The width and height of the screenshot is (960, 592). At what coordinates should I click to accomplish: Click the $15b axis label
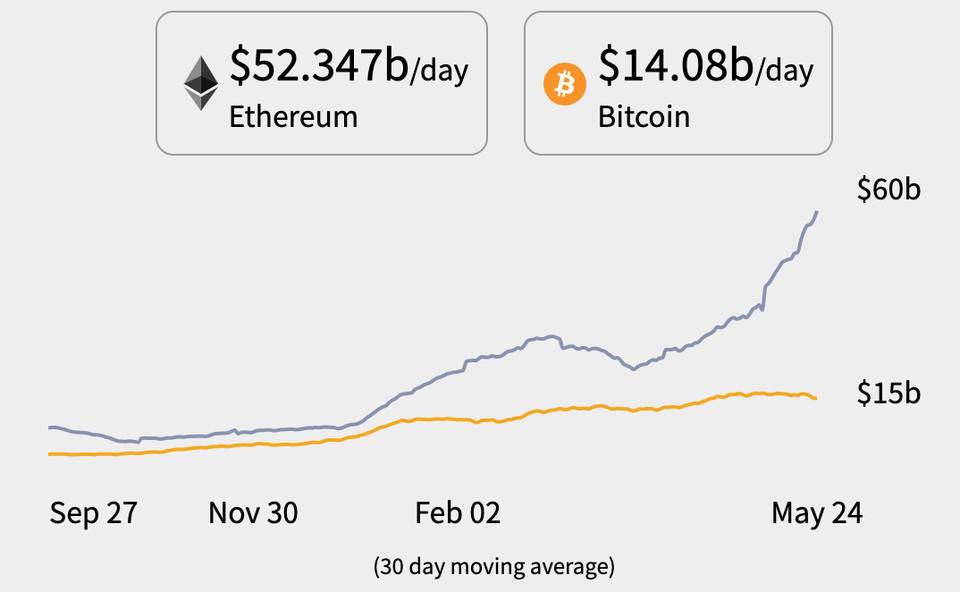888,392
